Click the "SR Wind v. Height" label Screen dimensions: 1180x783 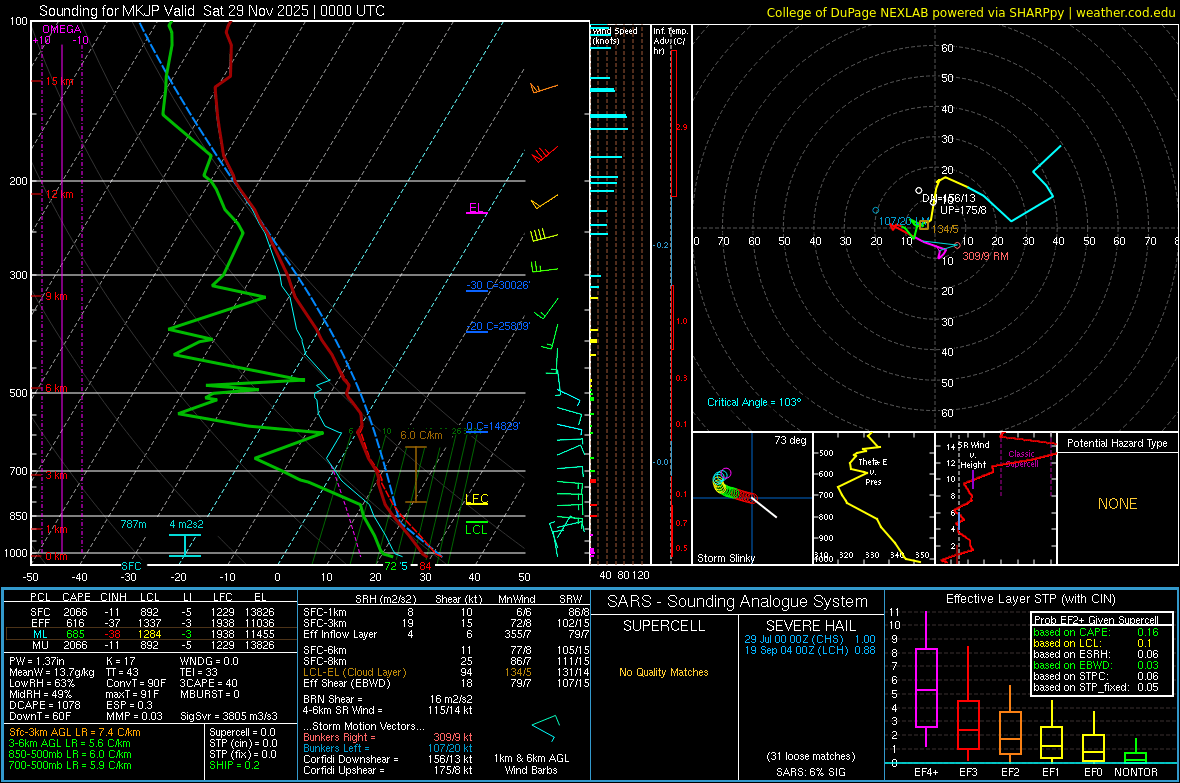click(974, 455)
